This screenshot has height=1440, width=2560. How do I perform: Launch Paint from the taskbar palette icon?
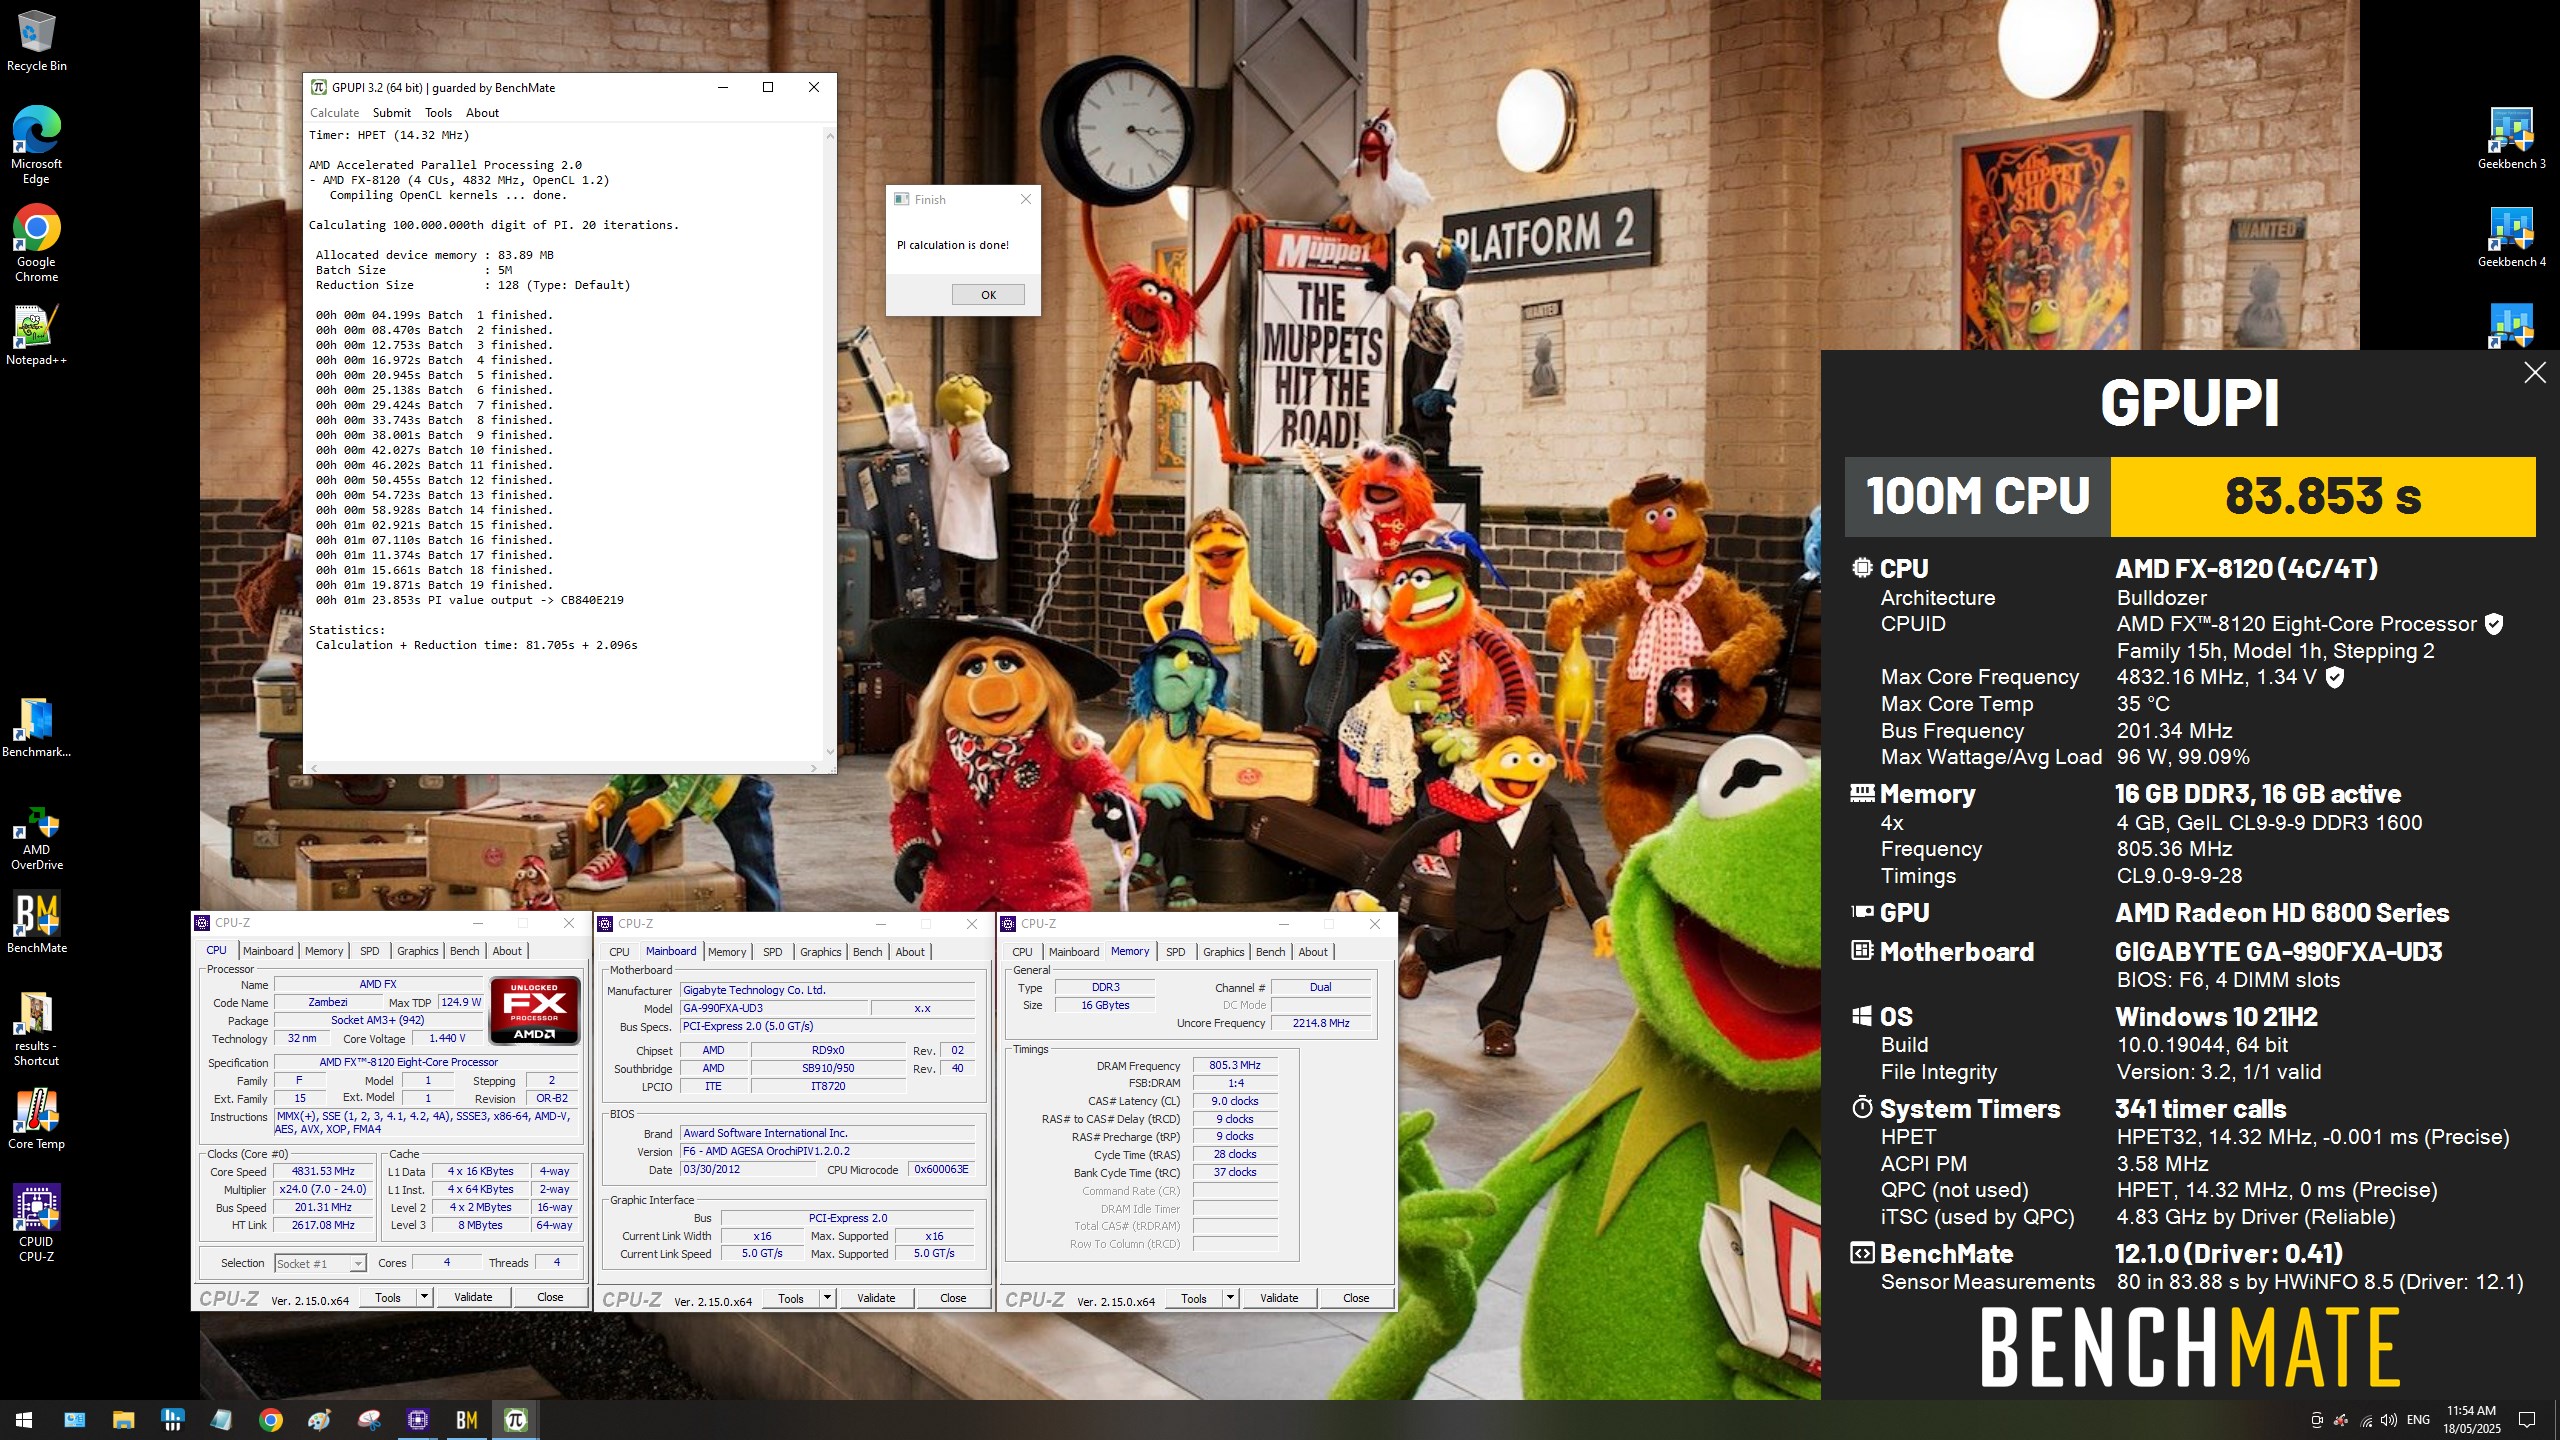click(x=319, y=1419)
